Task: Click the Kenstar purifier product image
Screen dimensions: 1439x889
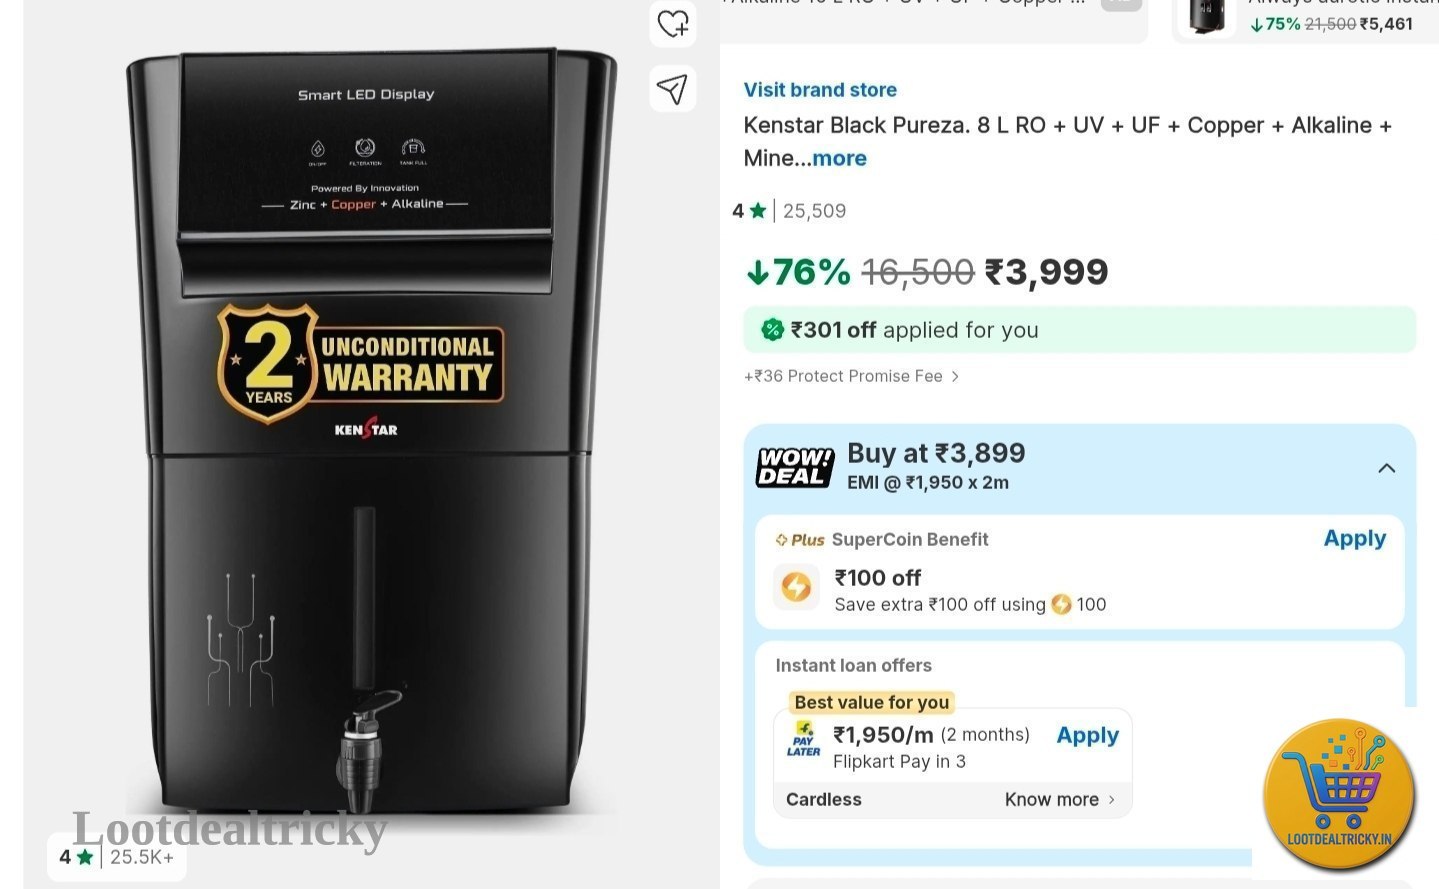Action: [370, 430]
